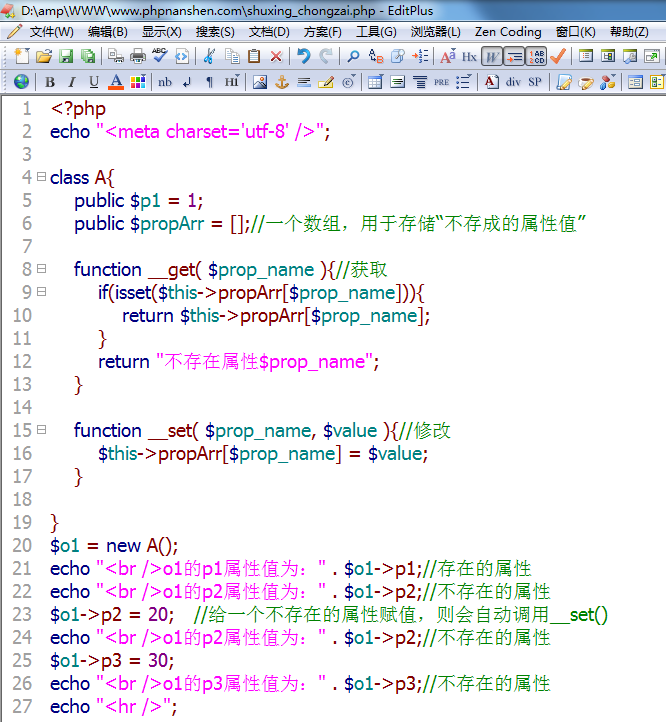Save the current file
Viewport: 666px width, 722px height.
tap(66, 56)
